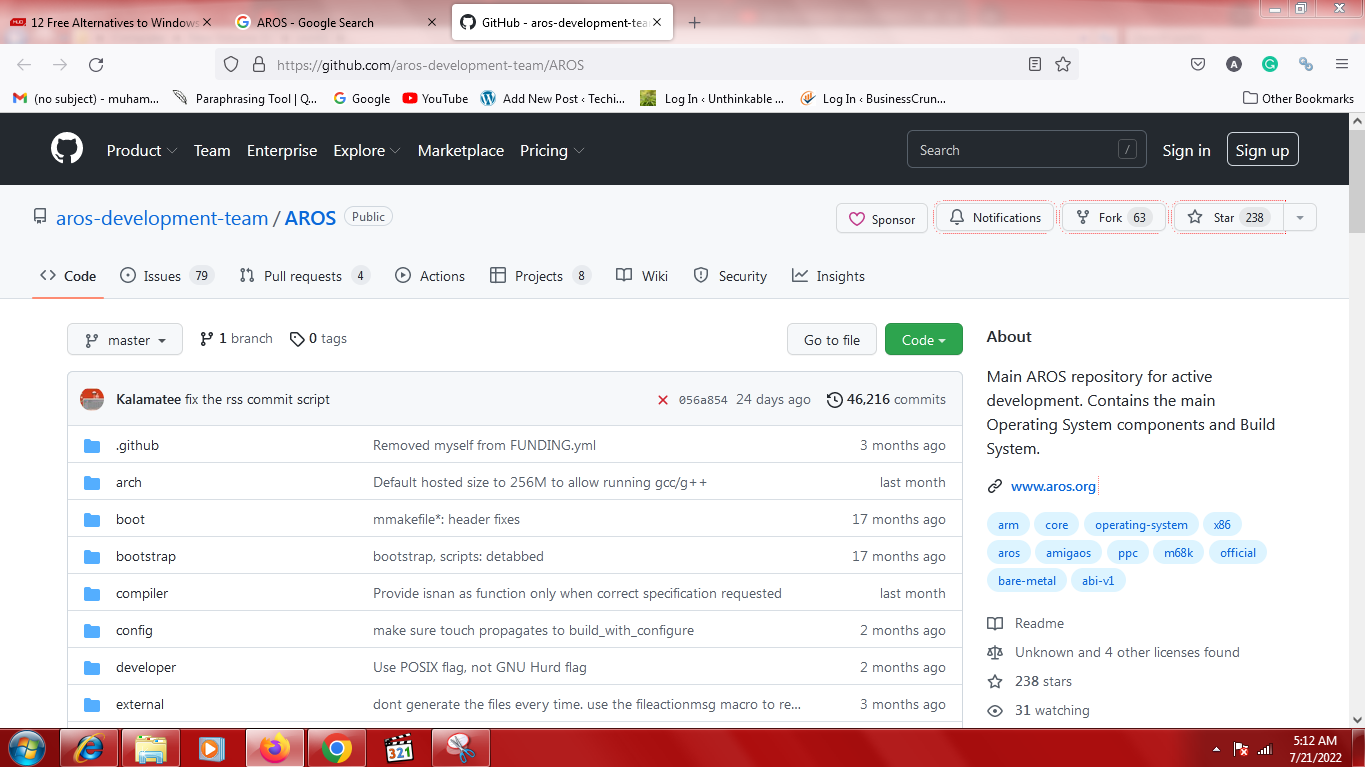Open Media Player Classic 321 taskbar icon
Screen dimensions: 1365x767
click(x=399, y=748)
